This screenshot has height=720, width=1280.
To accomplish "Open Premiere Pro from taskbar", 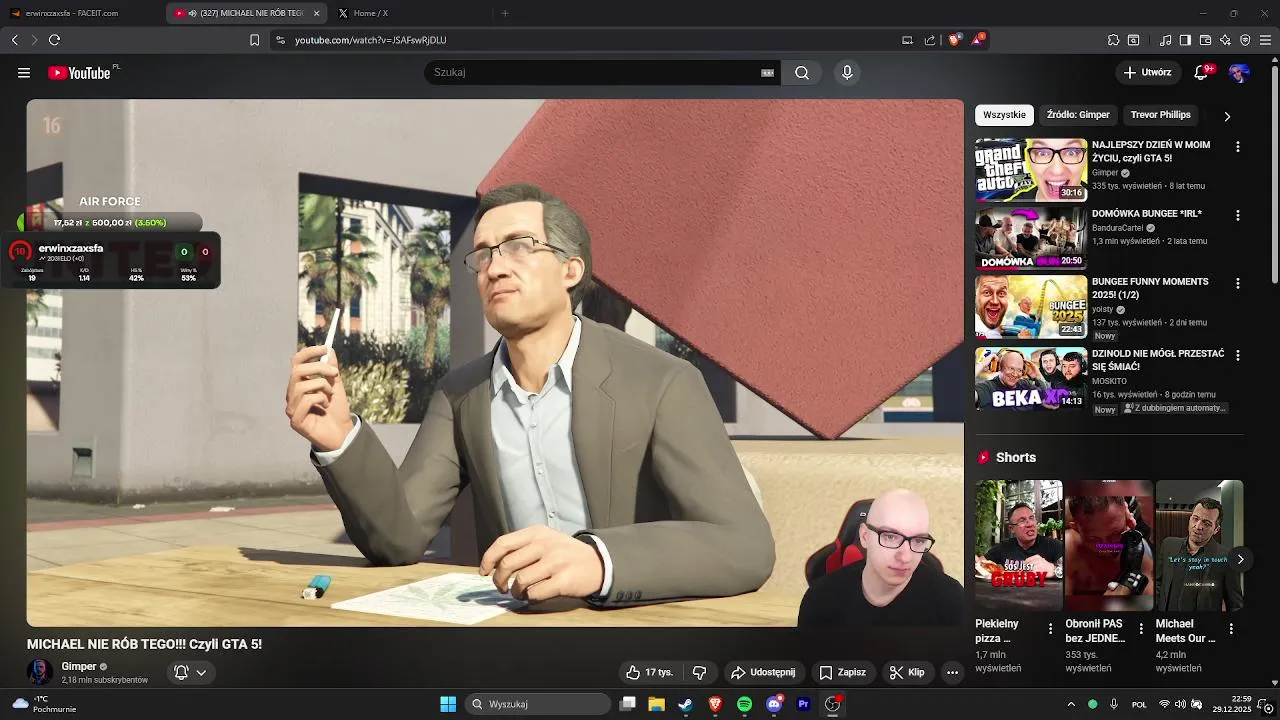I will [x=803, y=704].
